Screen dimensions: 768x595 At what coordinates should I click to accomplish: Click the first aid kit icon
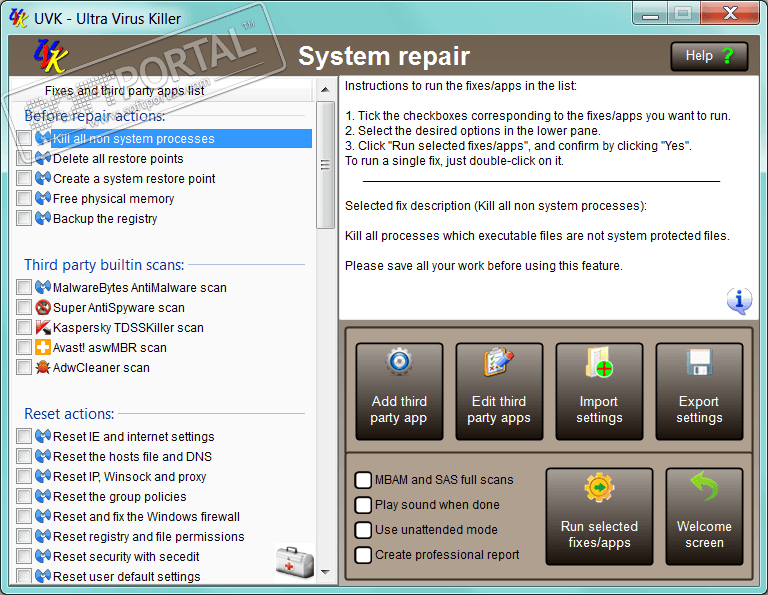click(x=295, y=563)
